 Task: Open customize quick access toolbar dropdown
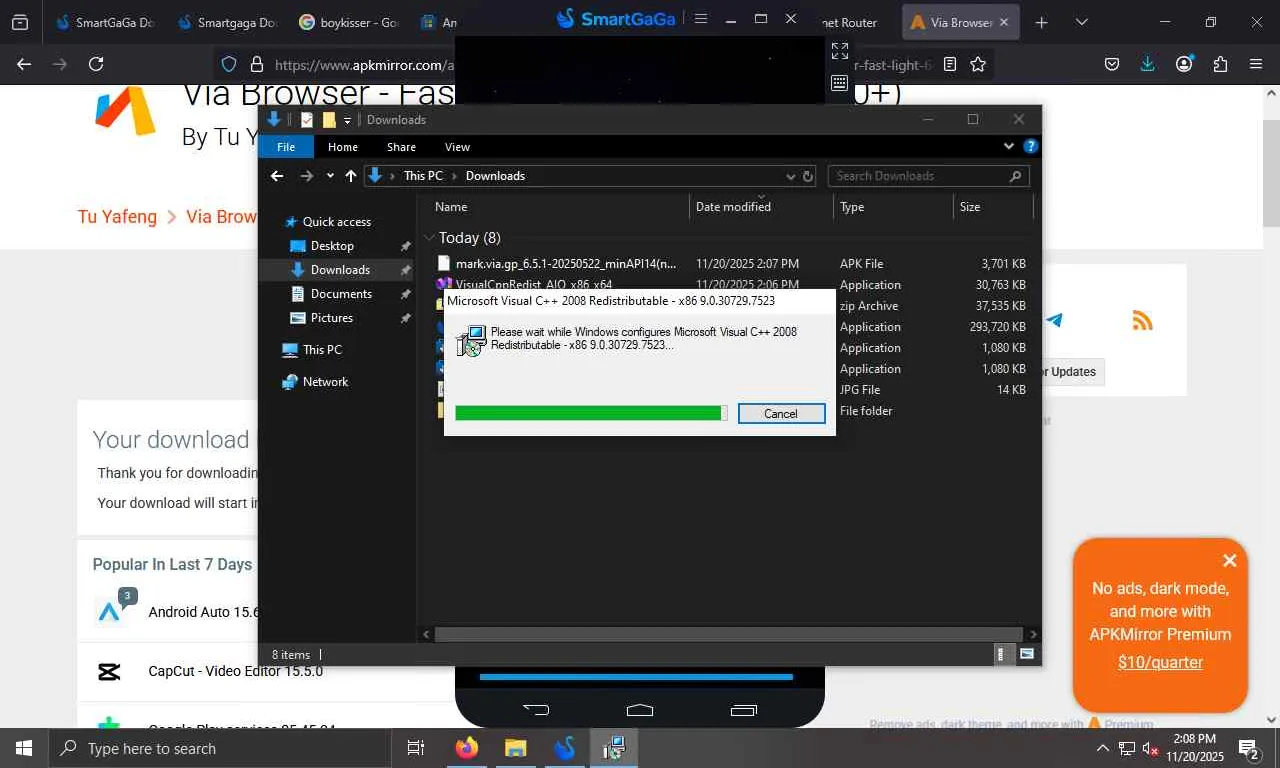347,120
